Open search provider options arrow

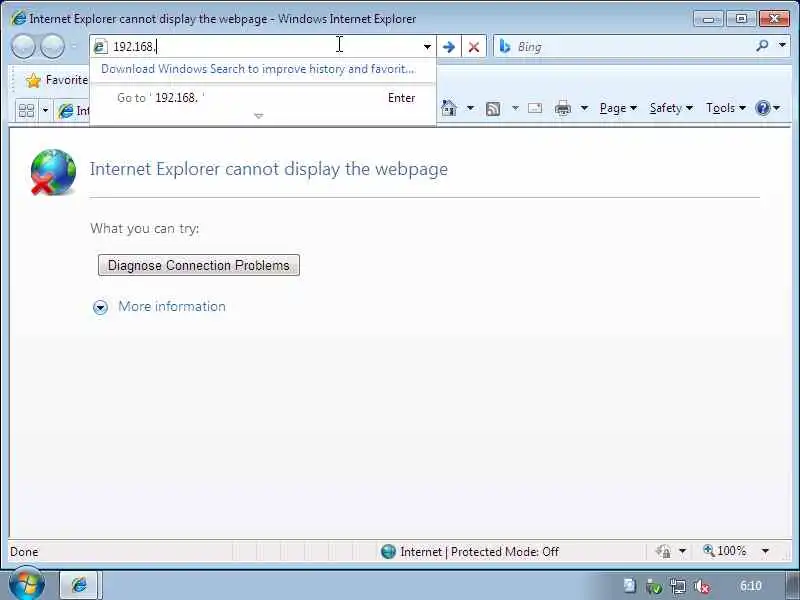[x=782, y=45]
